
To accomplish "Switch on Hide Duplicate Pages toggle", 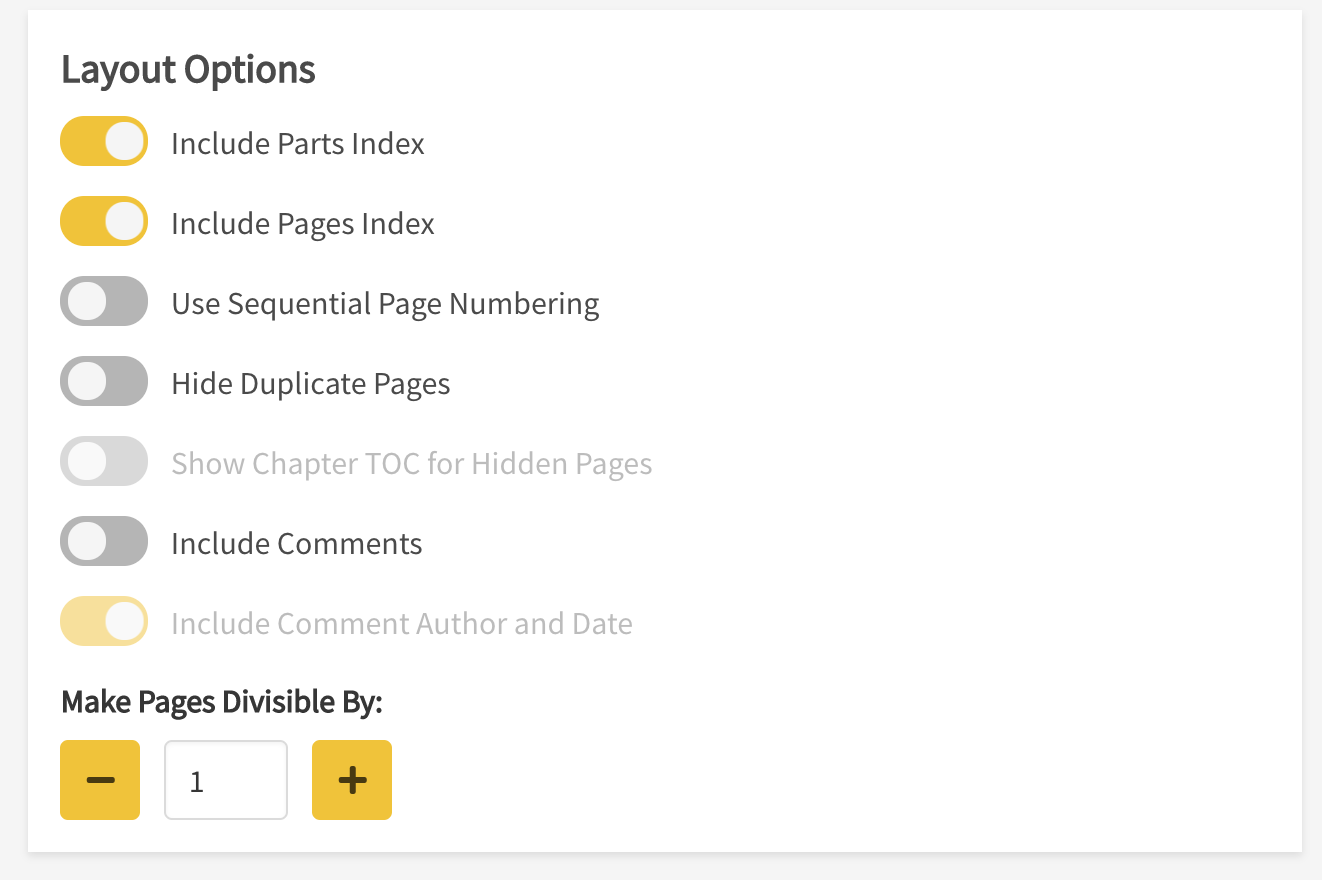I will [x=104, y=381].
